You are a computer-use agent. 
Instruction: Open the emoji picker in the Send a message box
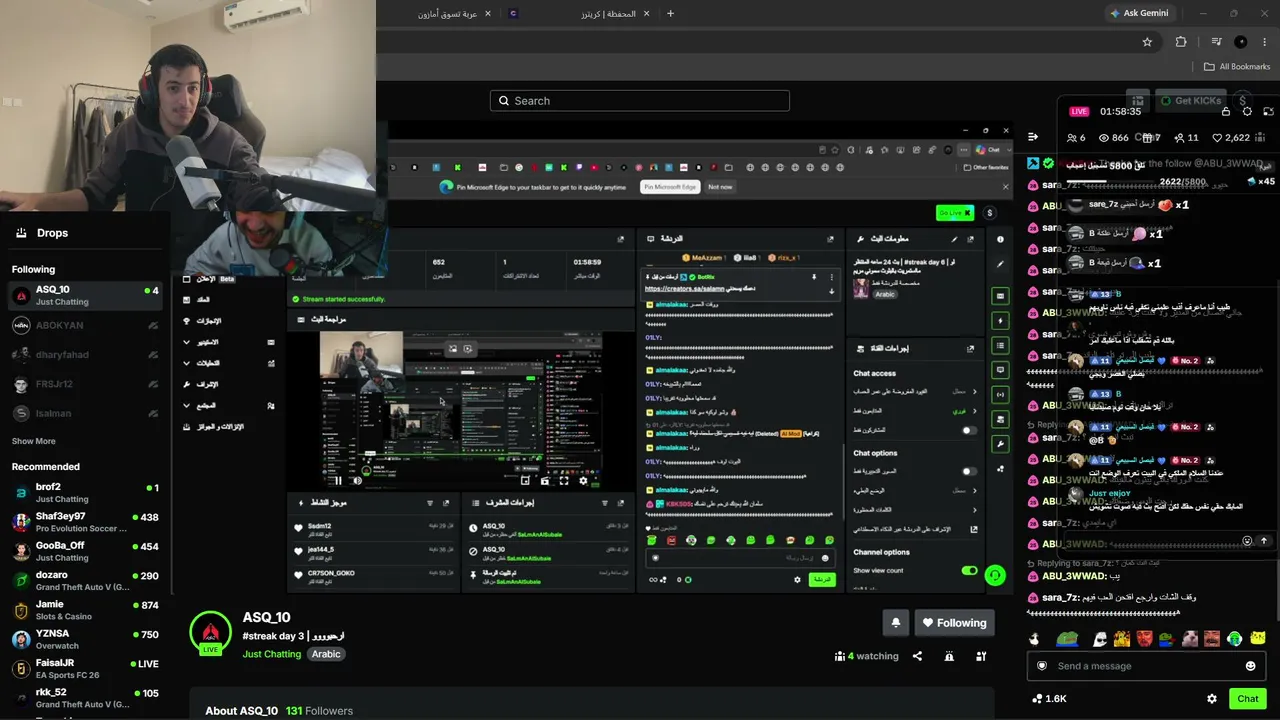[1250, 666]
